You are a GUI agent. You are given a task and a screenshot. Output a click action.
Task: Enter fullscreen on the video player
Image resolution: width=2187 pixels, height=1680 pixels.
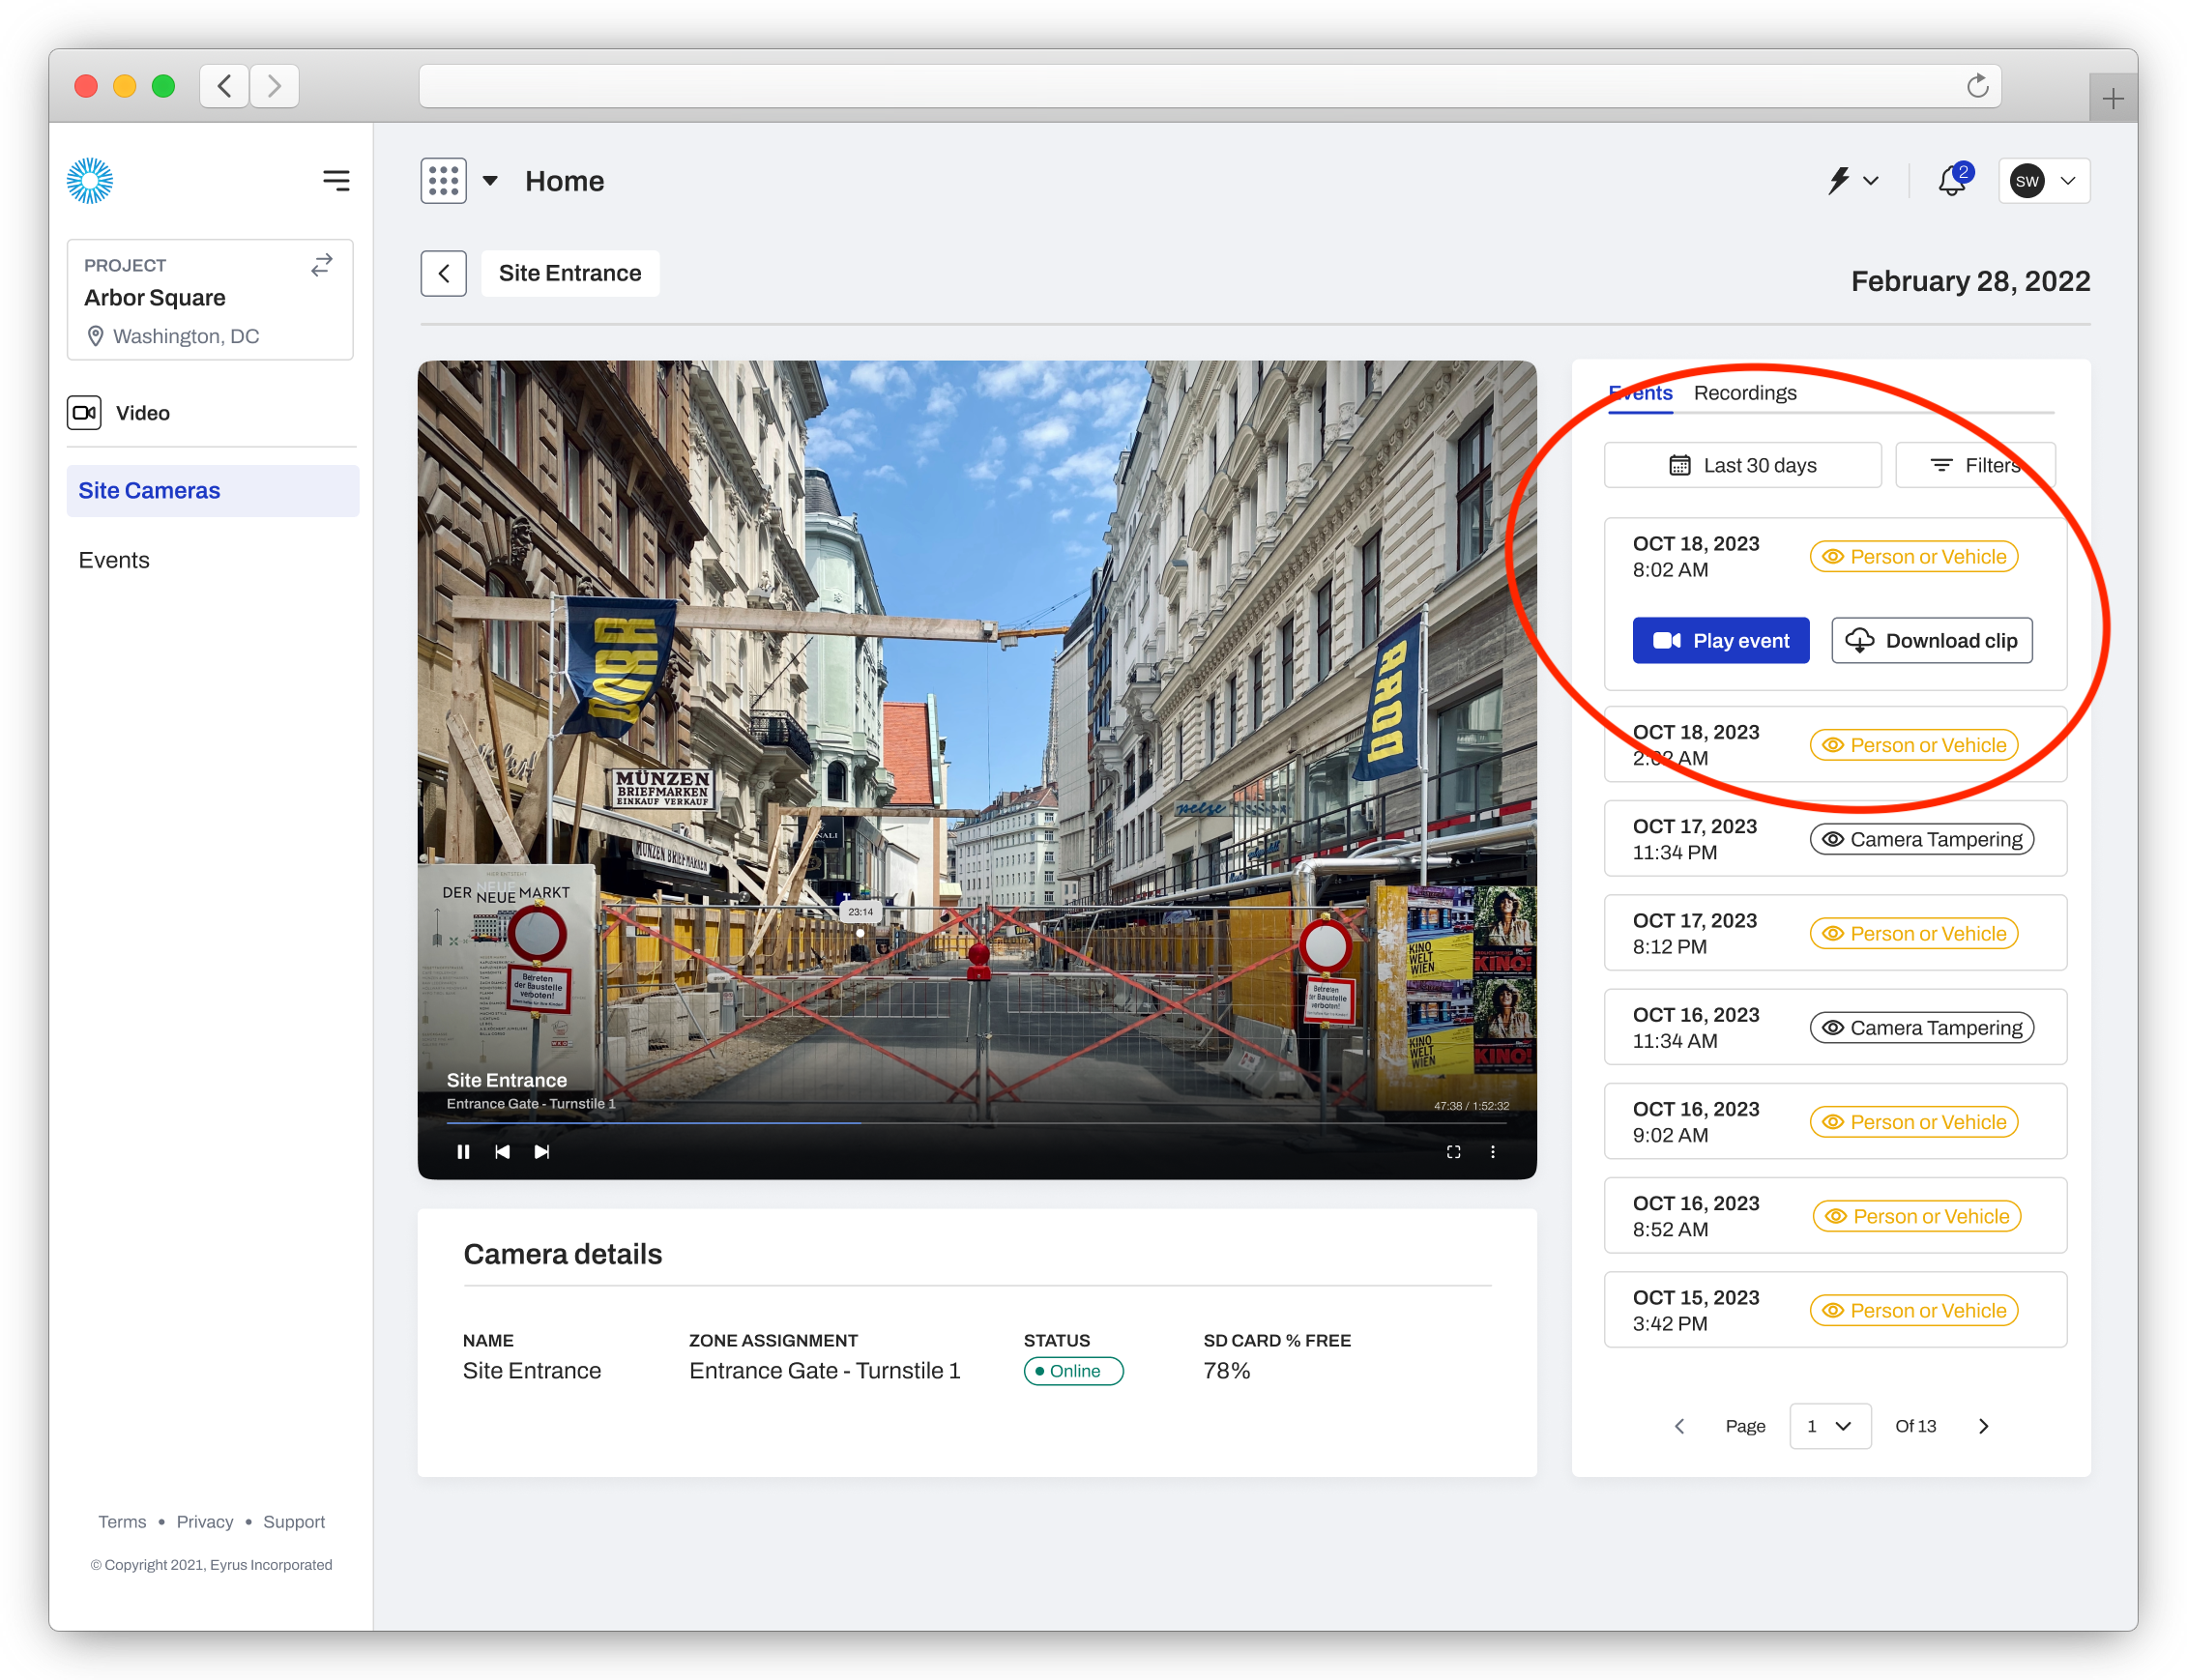tap(1453, 1152)
